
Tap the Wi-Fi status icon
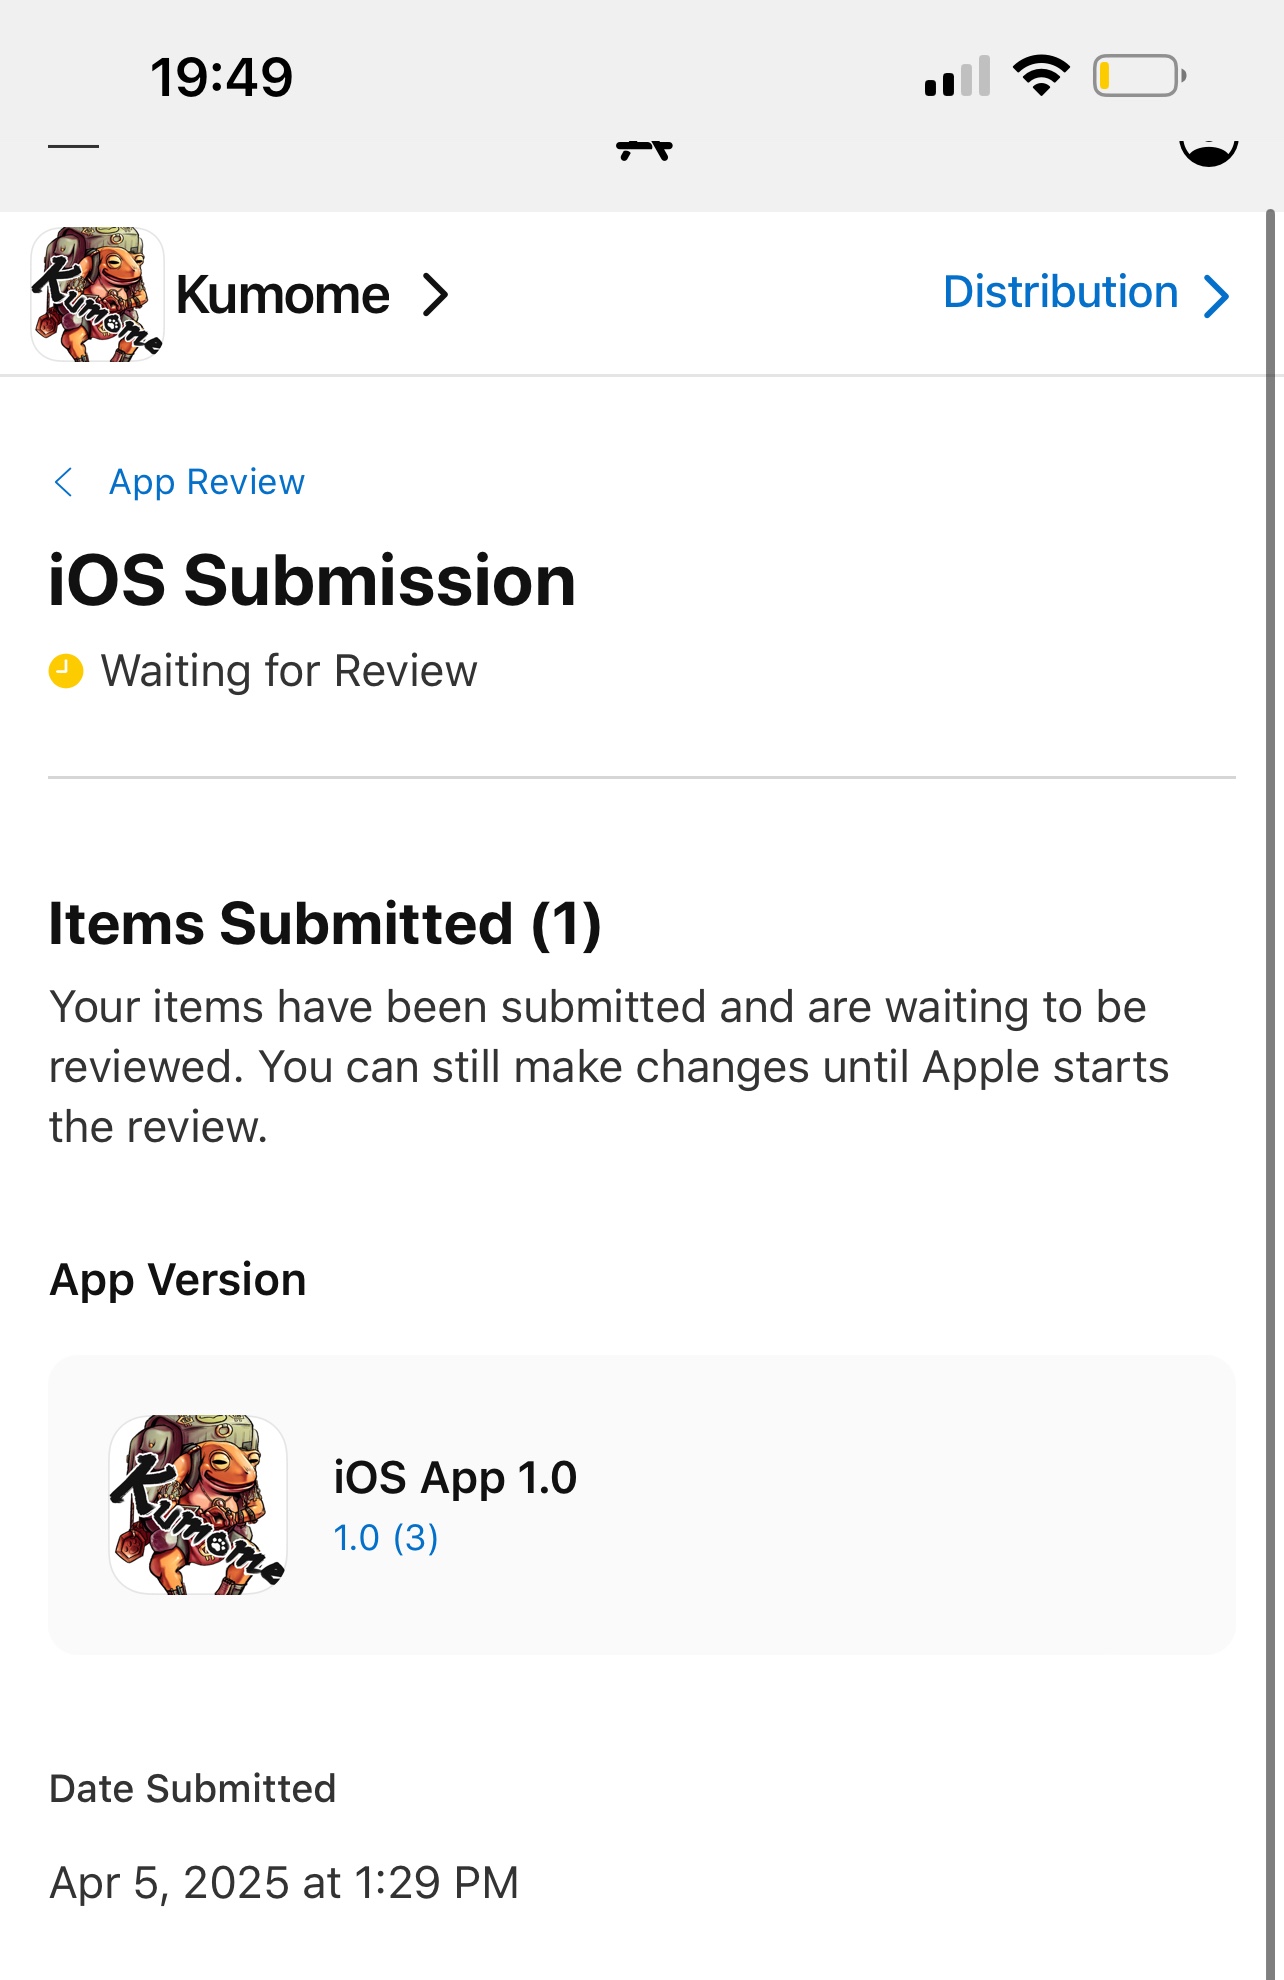pos(1041,76)
